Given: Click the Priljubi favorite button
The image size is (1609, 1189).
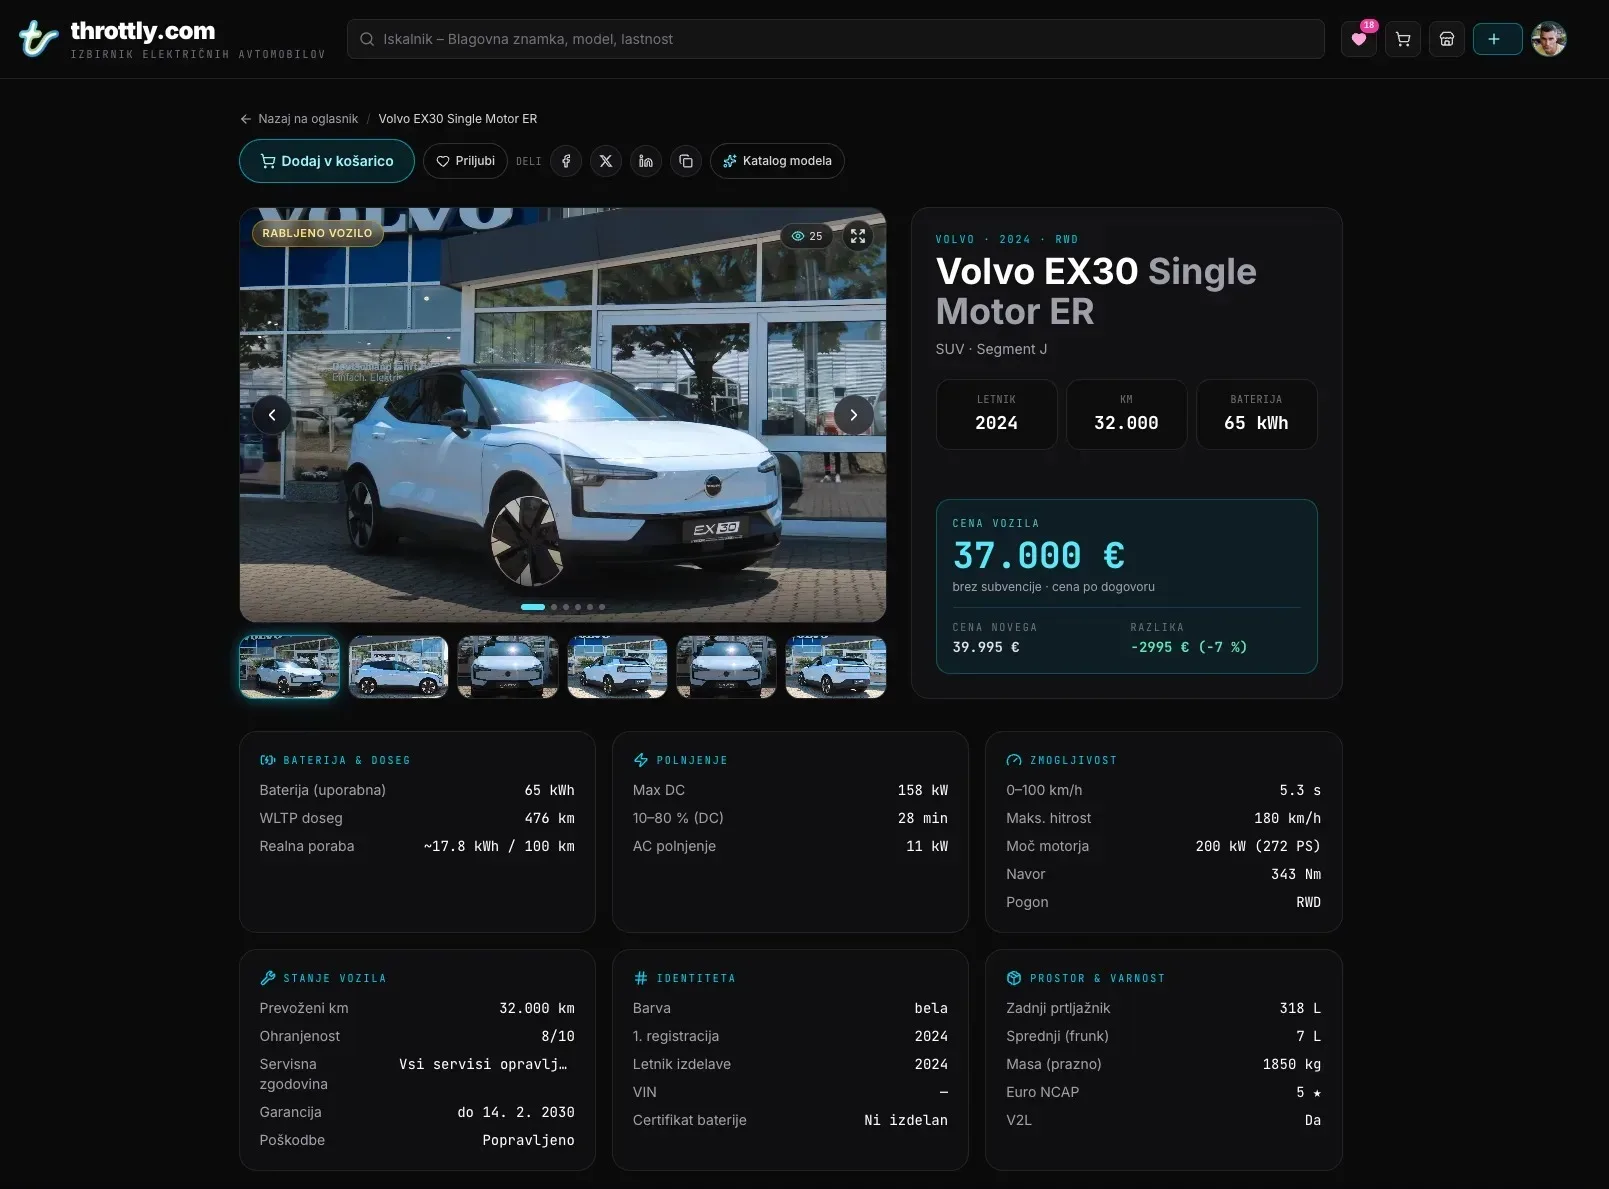Looking at the screenshot, I should pos(466,161).
